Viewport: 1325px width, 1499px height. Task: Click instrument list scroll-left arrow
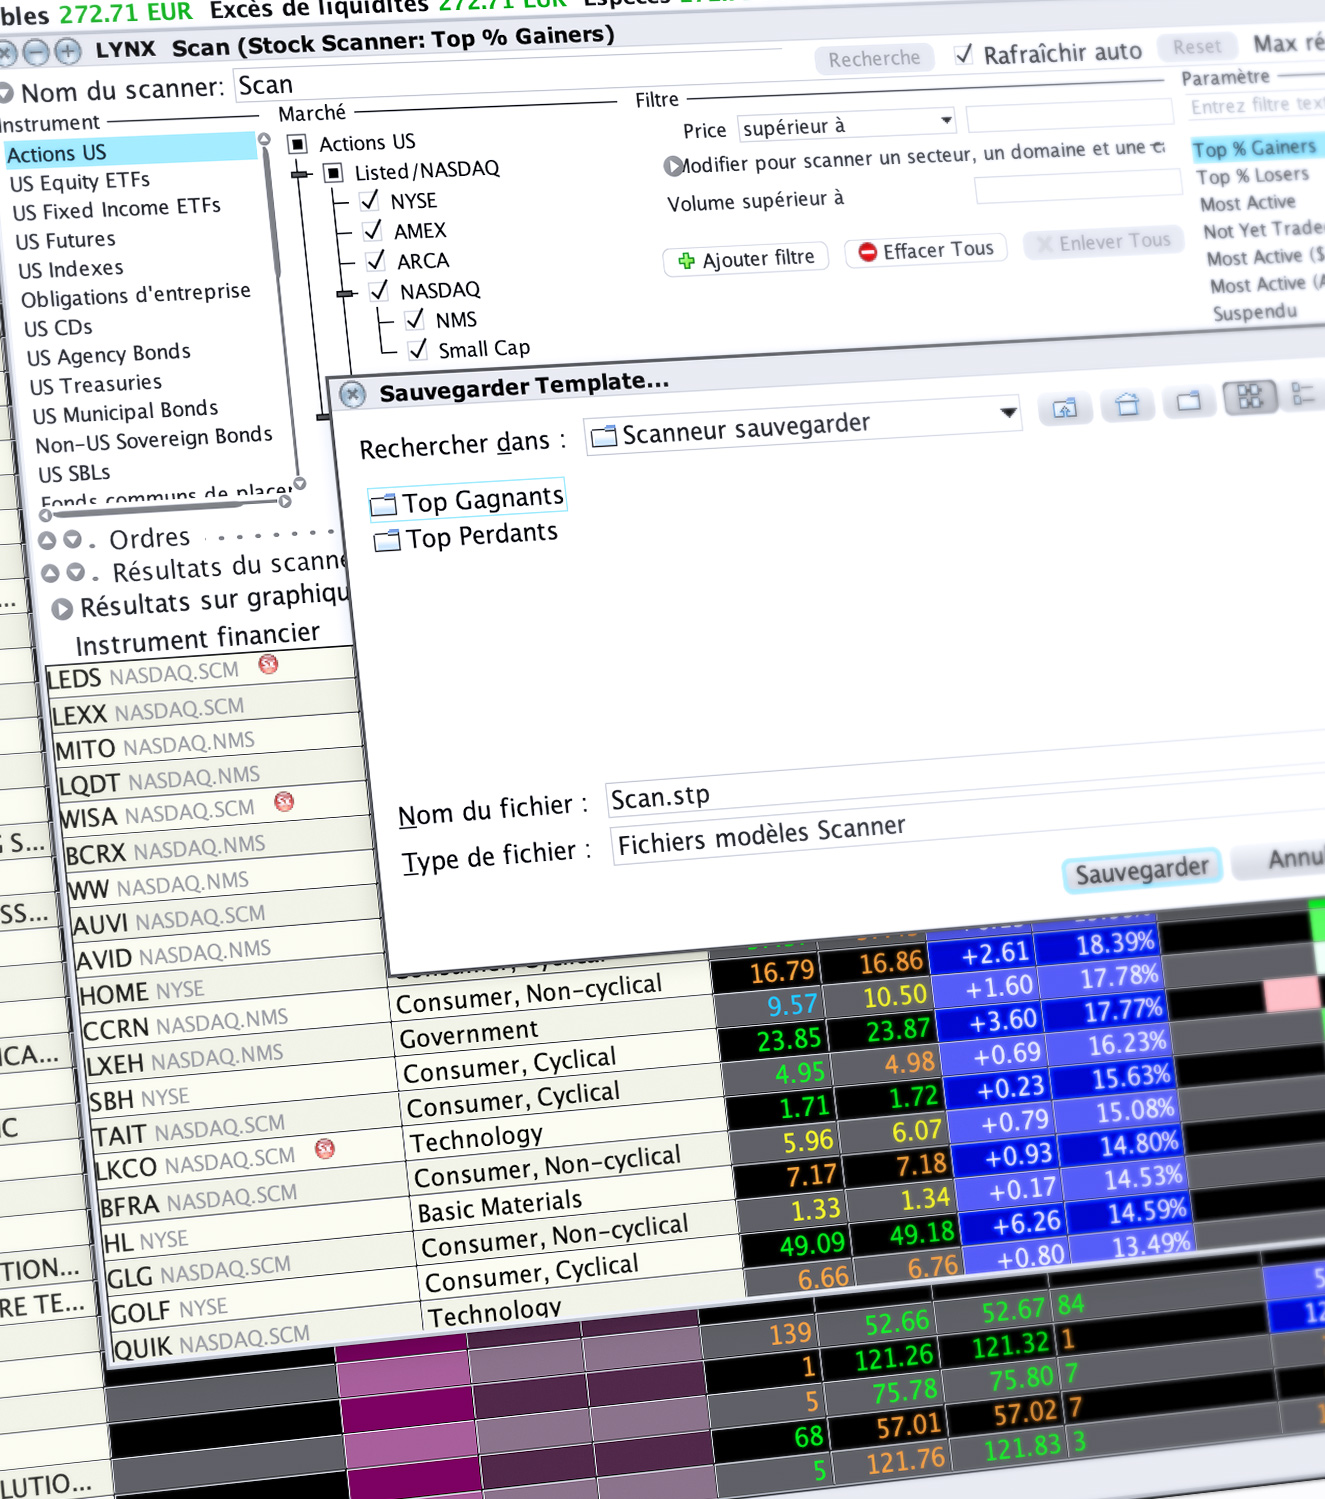[x=45, y=515]
